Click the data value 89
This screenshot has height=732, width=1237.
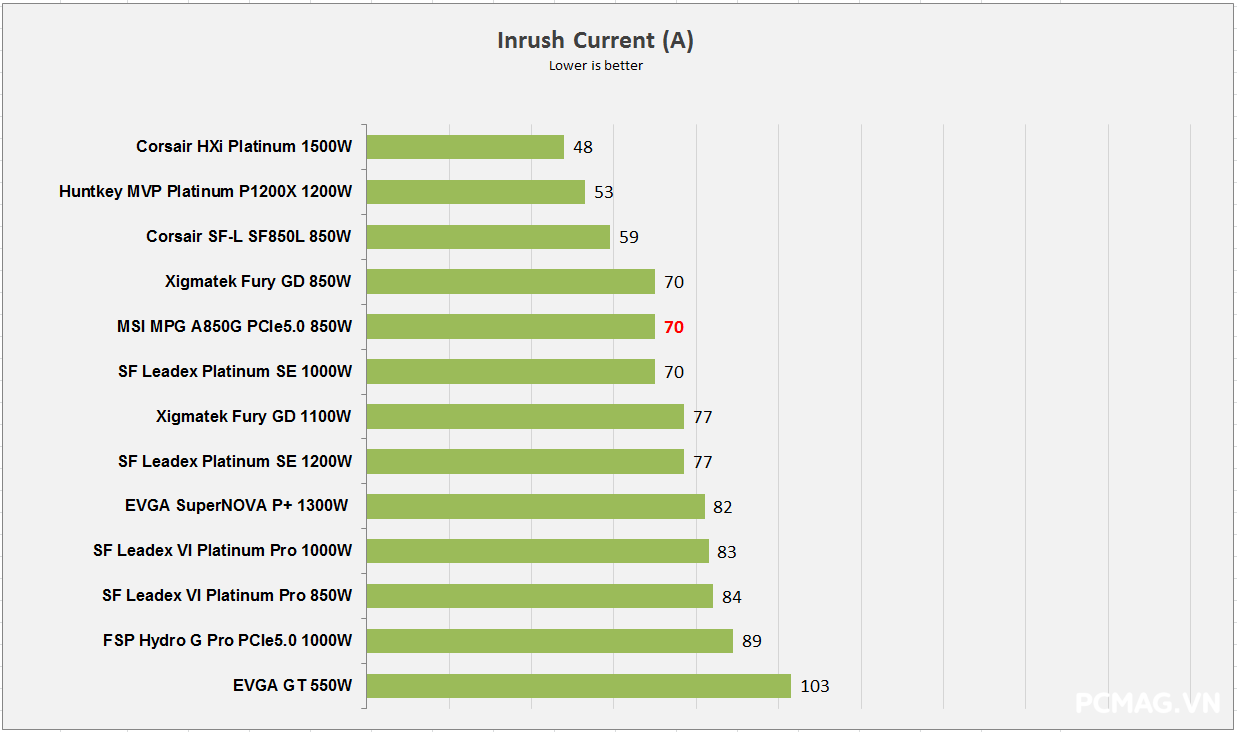click(752, 641)
